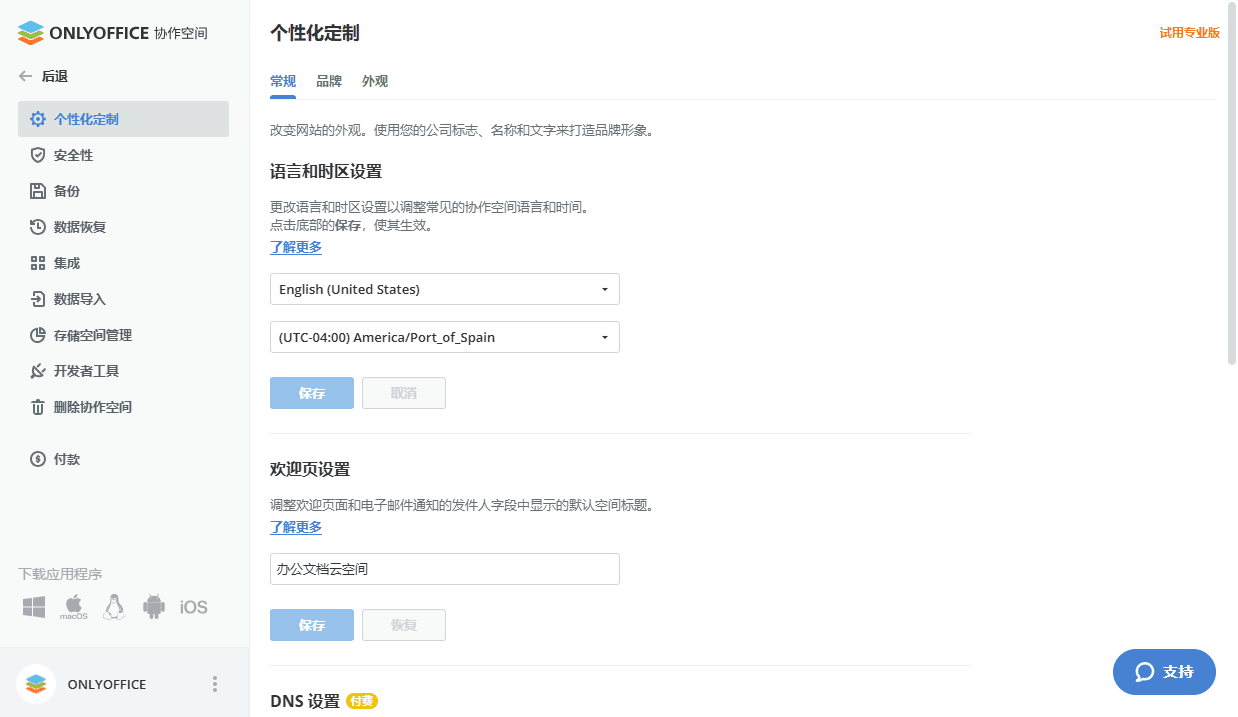
Task: Download the macOS desktop app
Action: point(74,607)
